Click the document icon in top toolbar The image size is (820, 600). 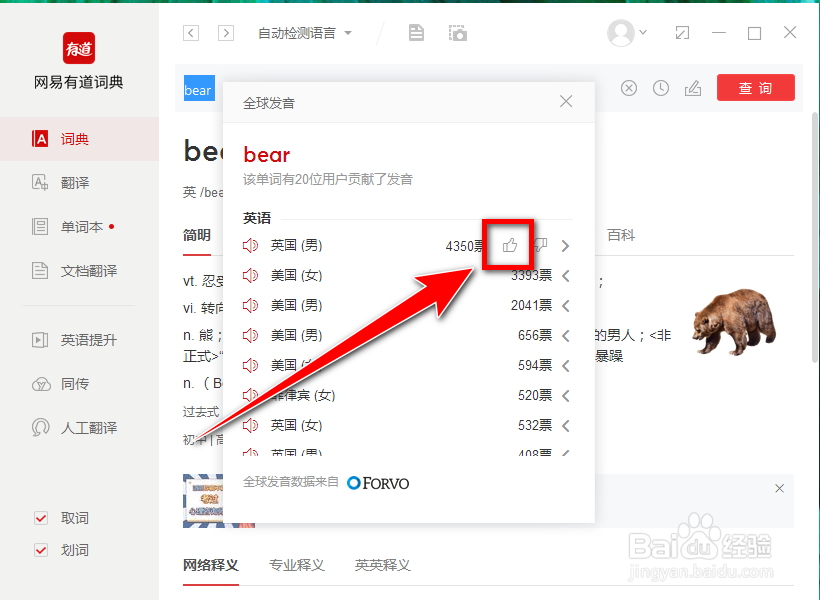pos(416,33)
